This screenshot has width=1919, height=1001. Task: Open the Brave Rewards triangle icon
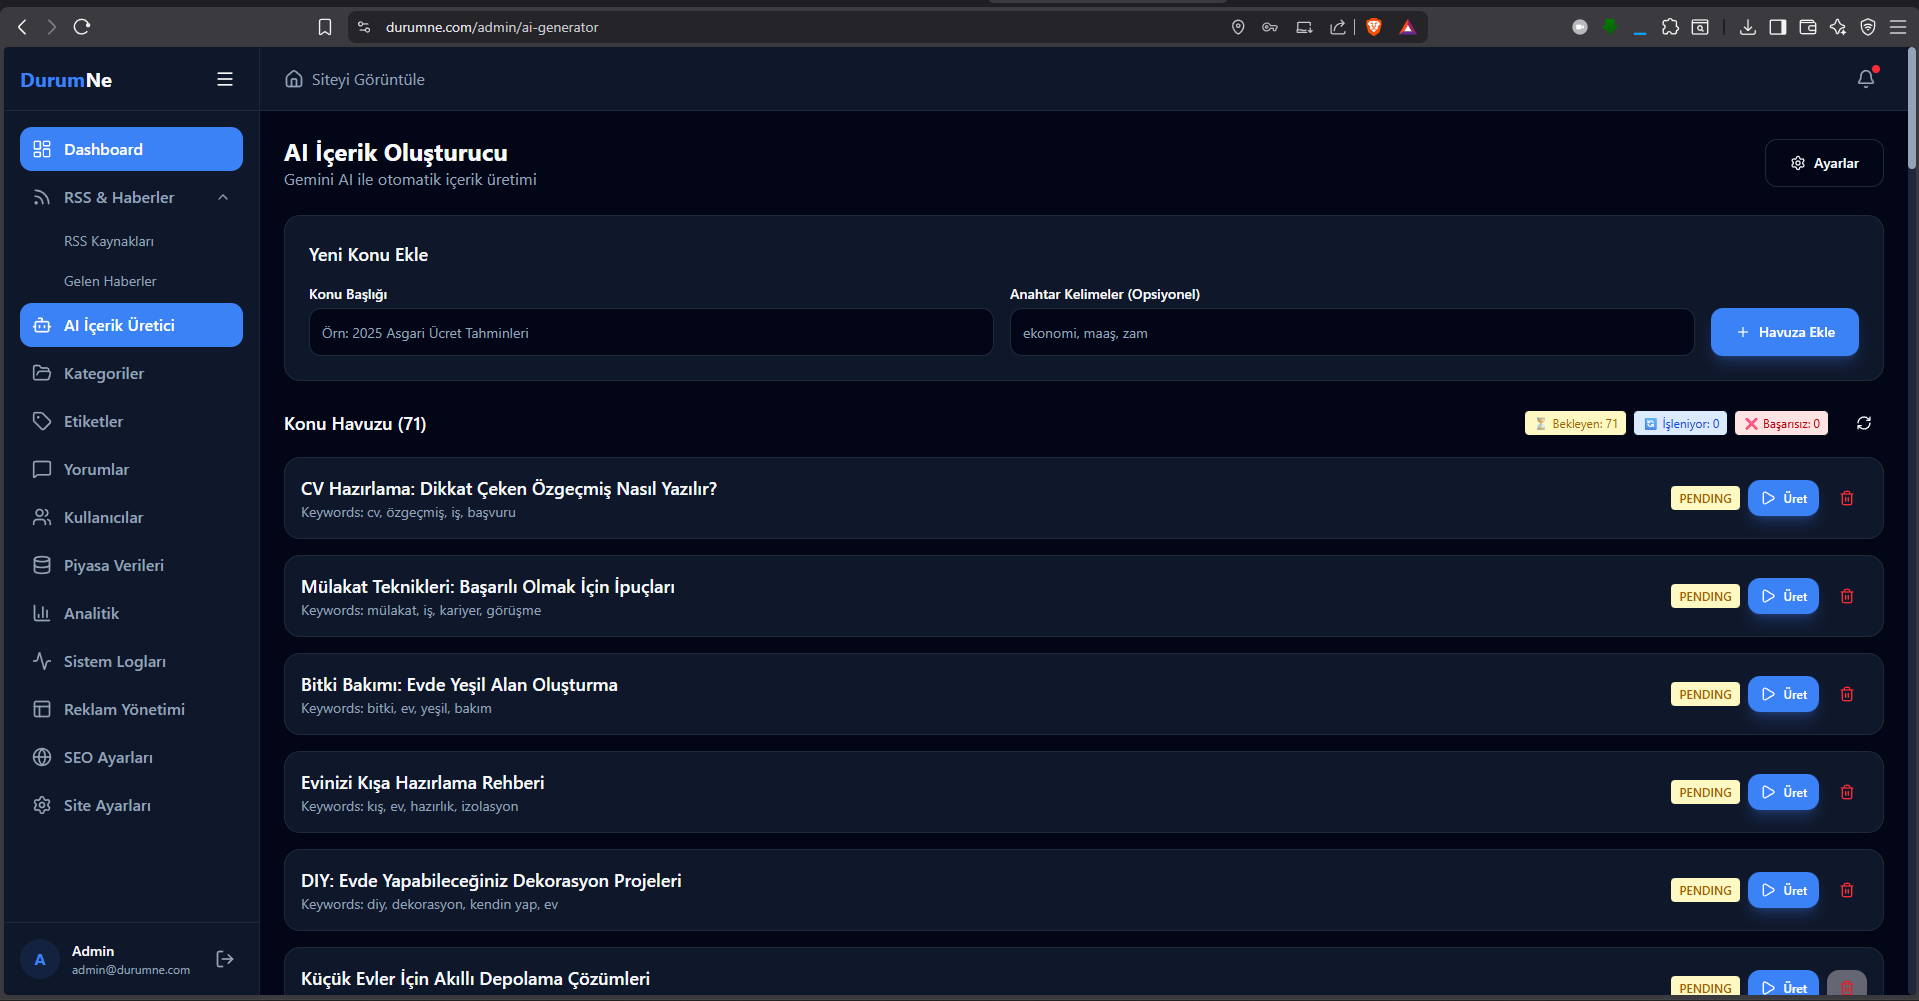pyautogui.click(x=1408, y=27)
